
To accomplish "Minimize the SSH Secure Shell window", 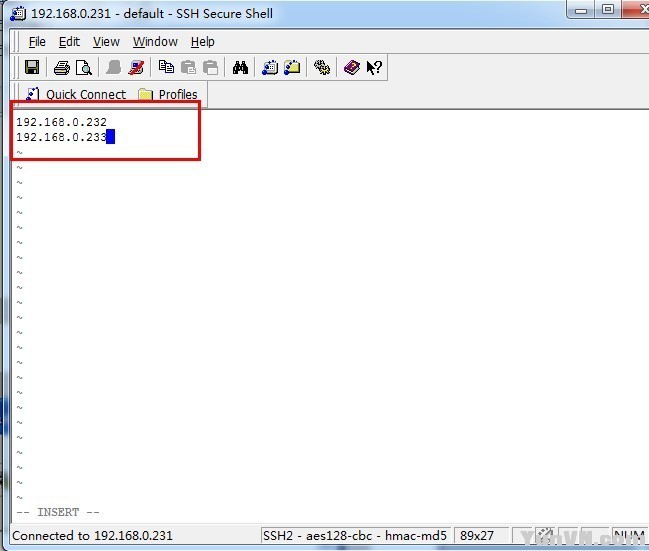I will (x=581, y=10).
